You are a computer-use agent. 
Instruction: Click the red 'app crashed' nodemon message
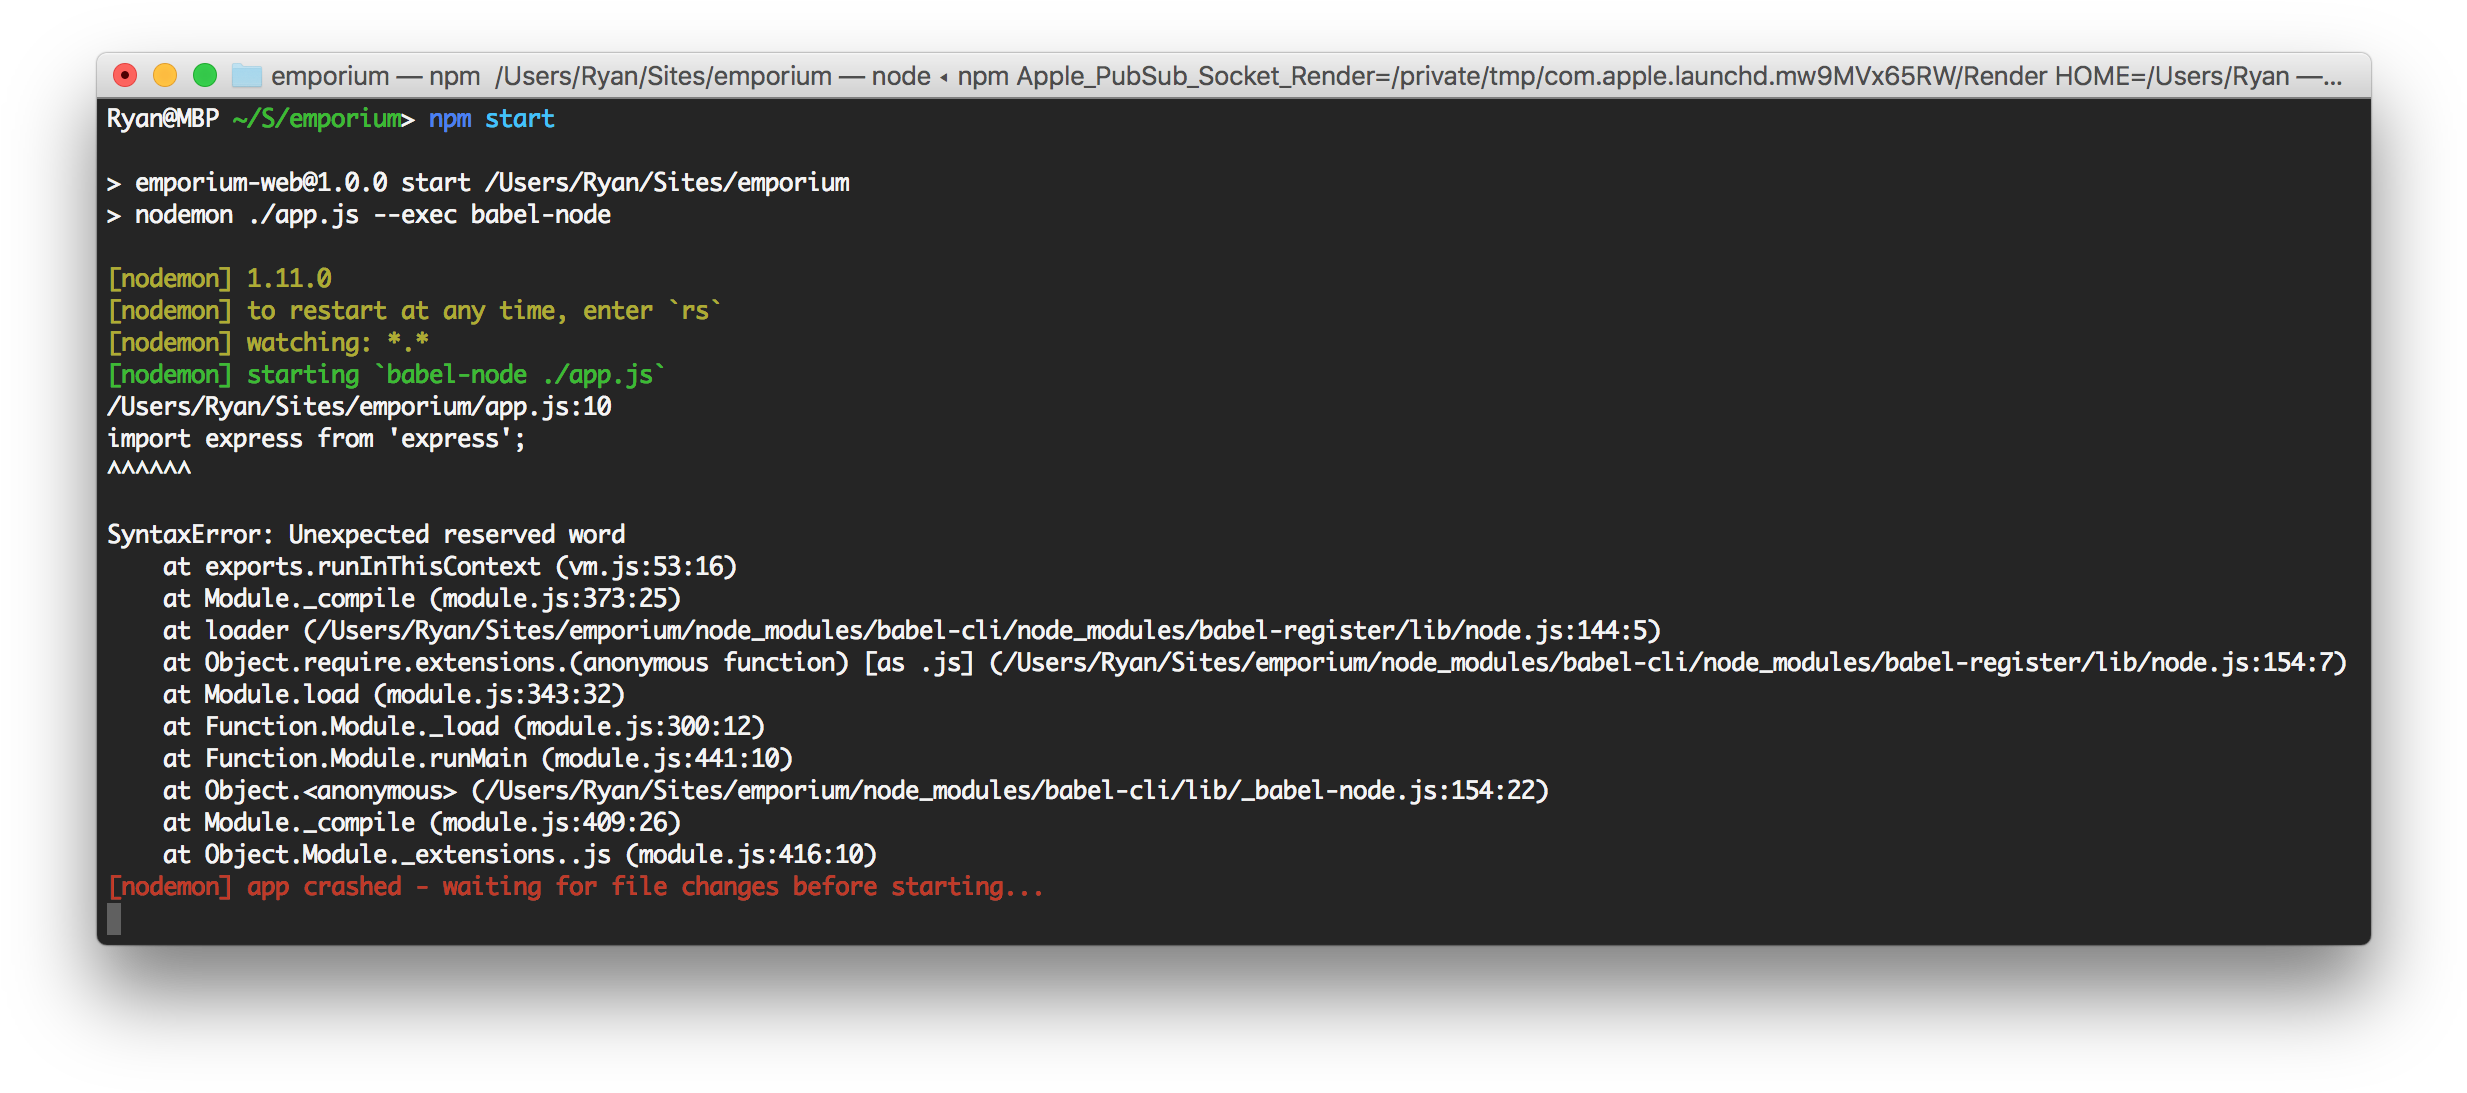coord(575,886)
